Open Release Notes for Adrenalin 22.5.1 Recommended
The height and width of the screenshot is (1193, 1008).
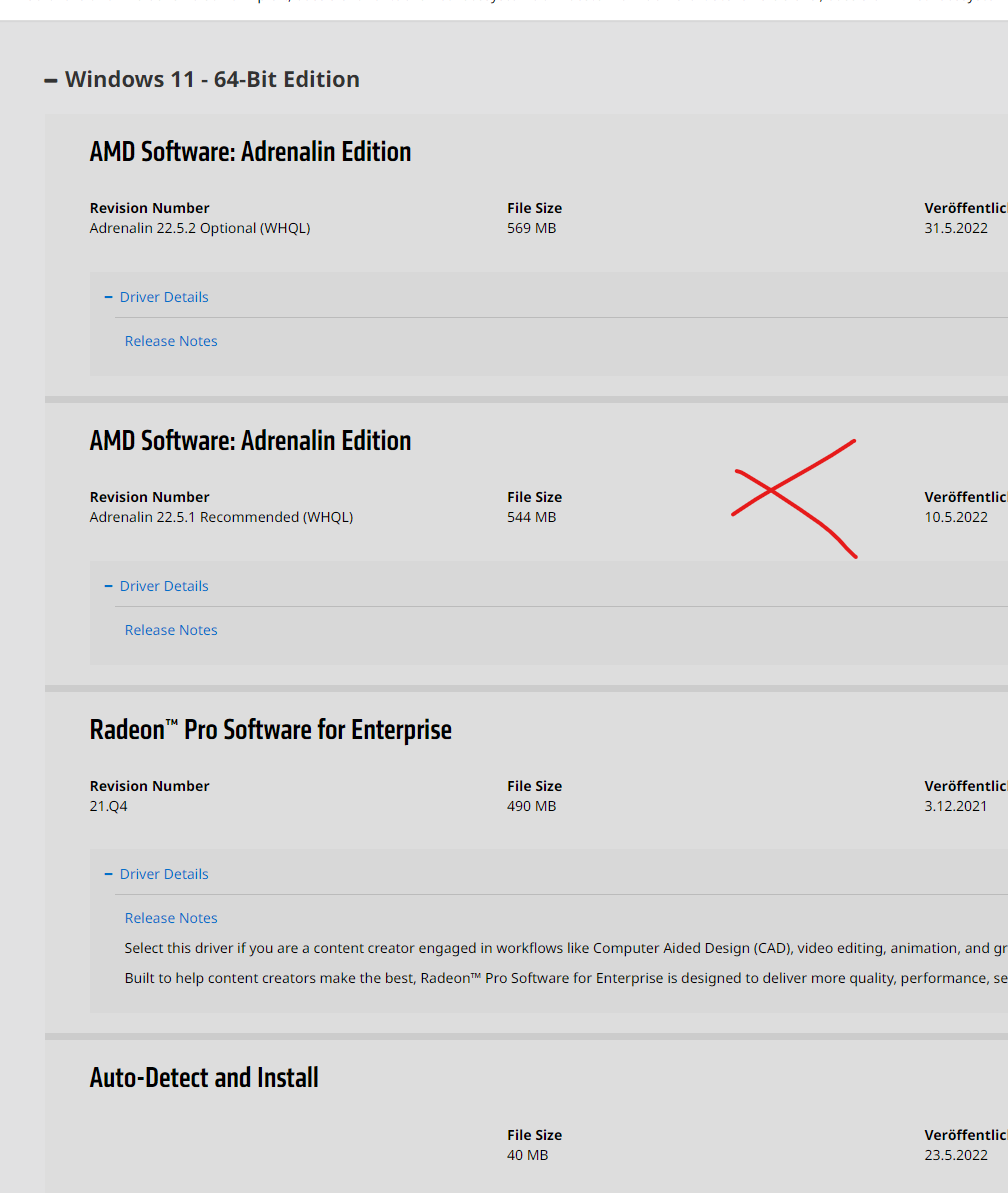tap(171, 630)
